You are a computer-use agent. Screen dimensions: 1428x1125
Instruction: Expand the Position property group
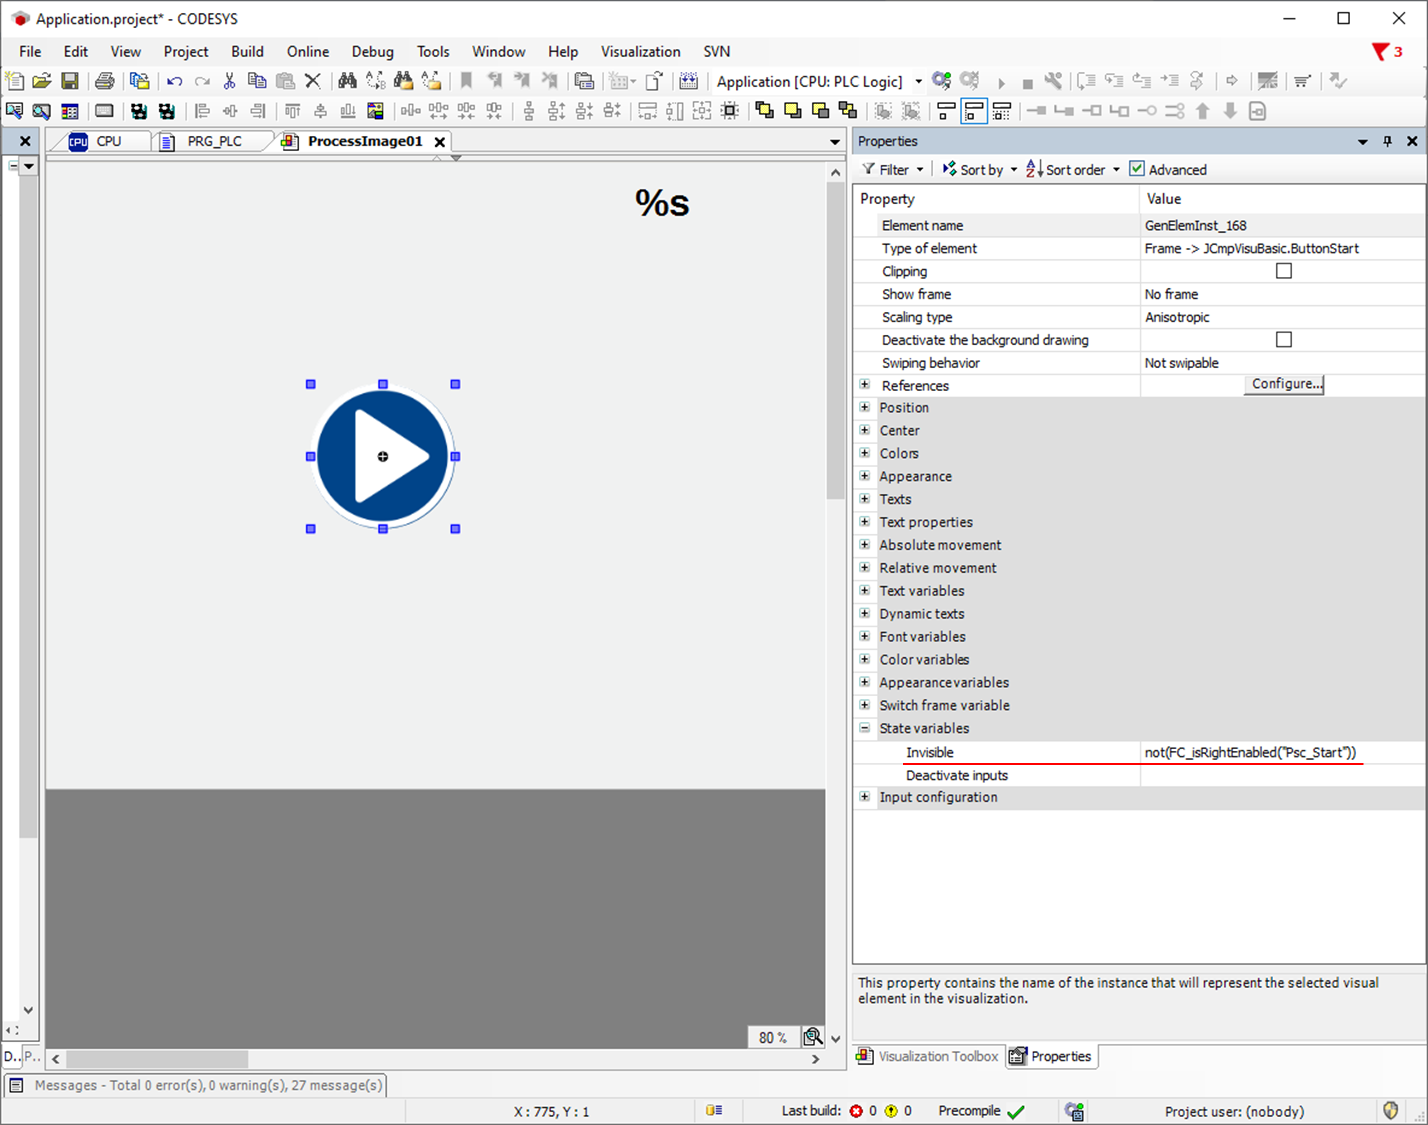coord(865,408)
